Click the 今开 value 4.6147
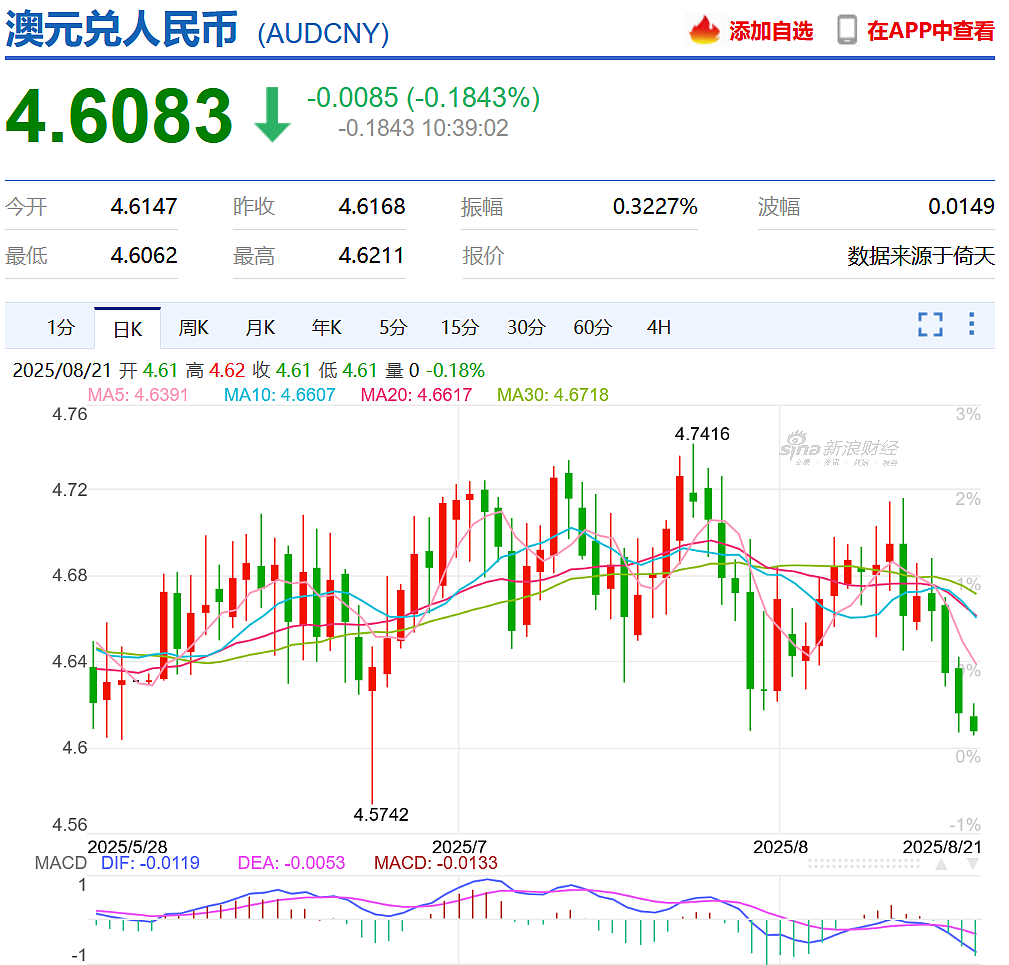The width and height of the screenshot is (1009, 965). [x=143, y=207]
